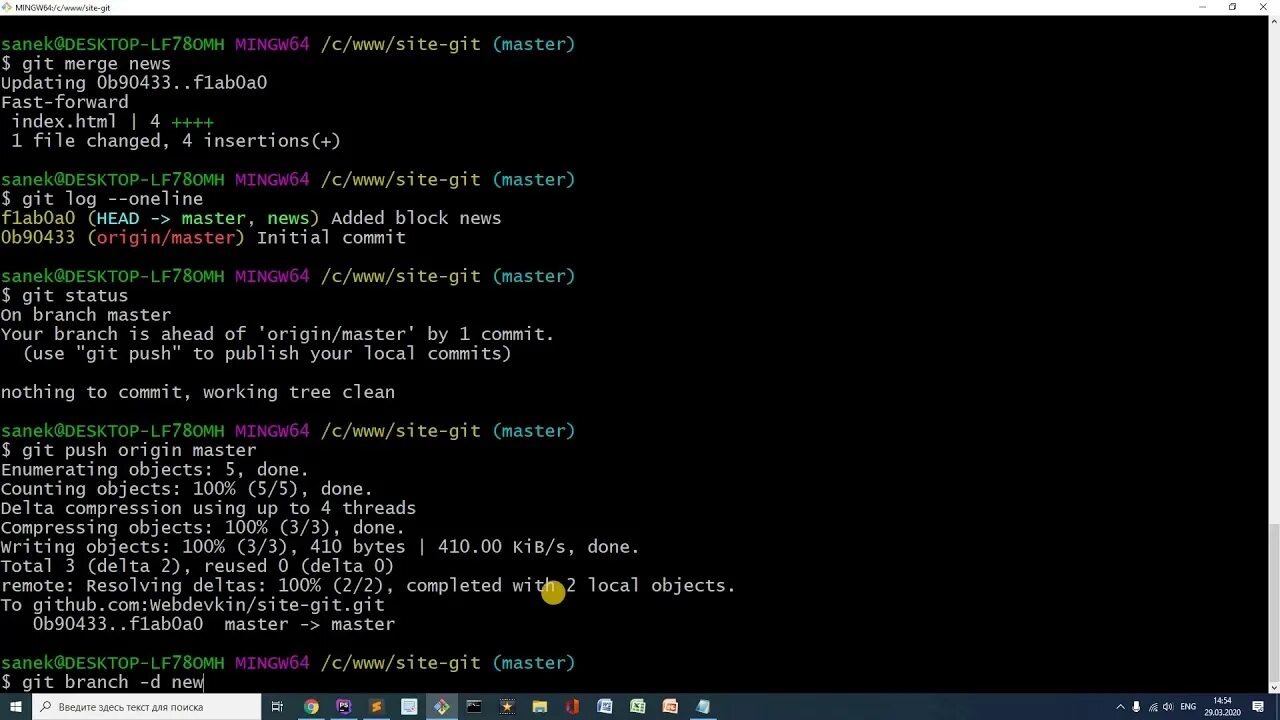Open the Wi-Fi network tray icon
Screen dimensions: 1280x720
(1152, 707)
